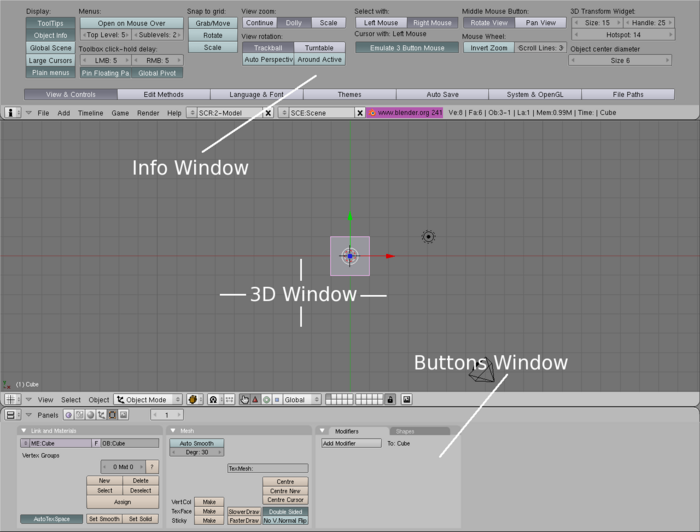Toggle the Global Scene option
700x532 pixels.
(50, 48)
